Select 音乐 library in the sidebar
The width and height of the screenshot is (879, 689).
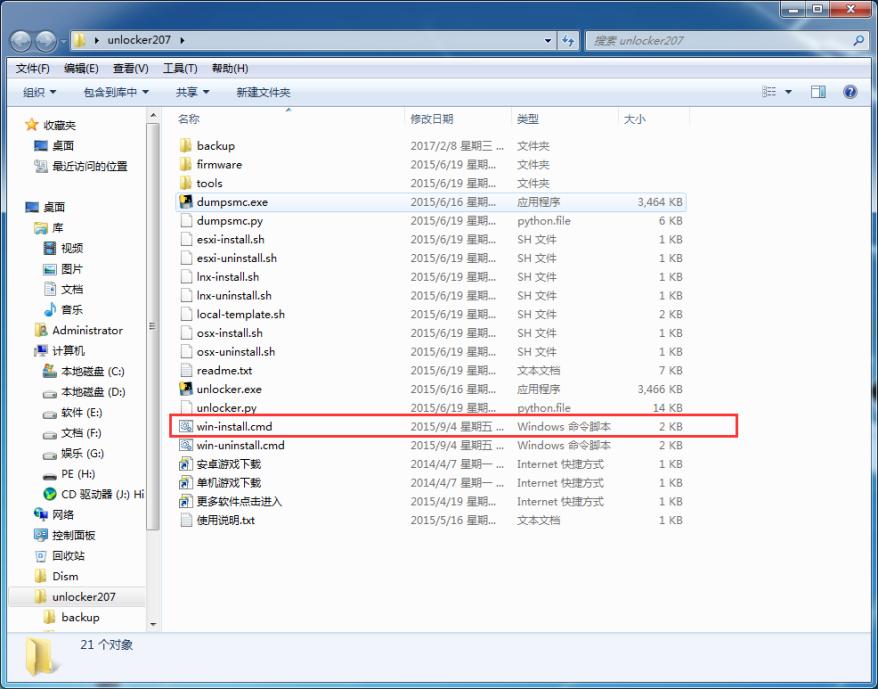click(63, 309)
